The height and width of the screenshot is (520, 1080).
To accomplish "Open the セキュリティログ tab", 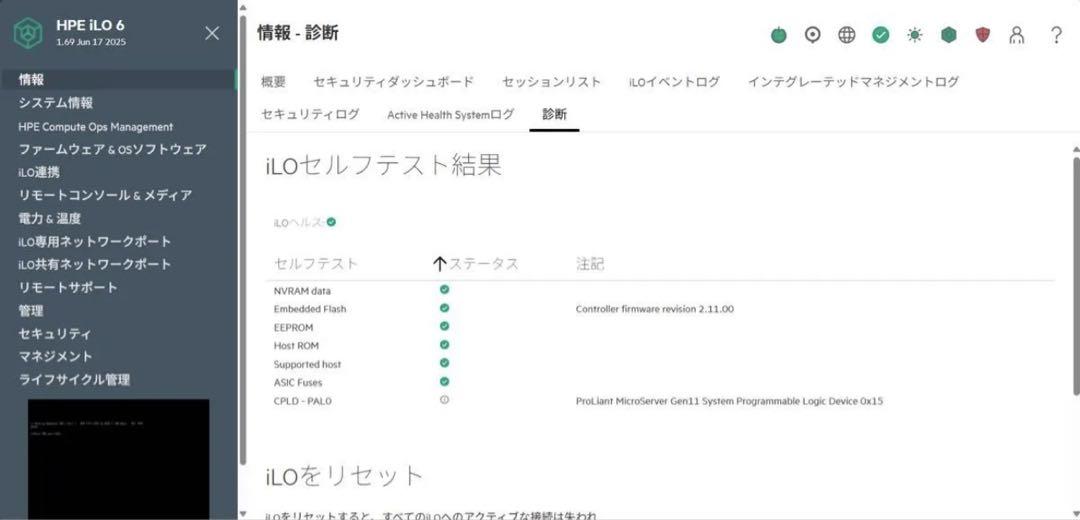I will pos(310,114).
